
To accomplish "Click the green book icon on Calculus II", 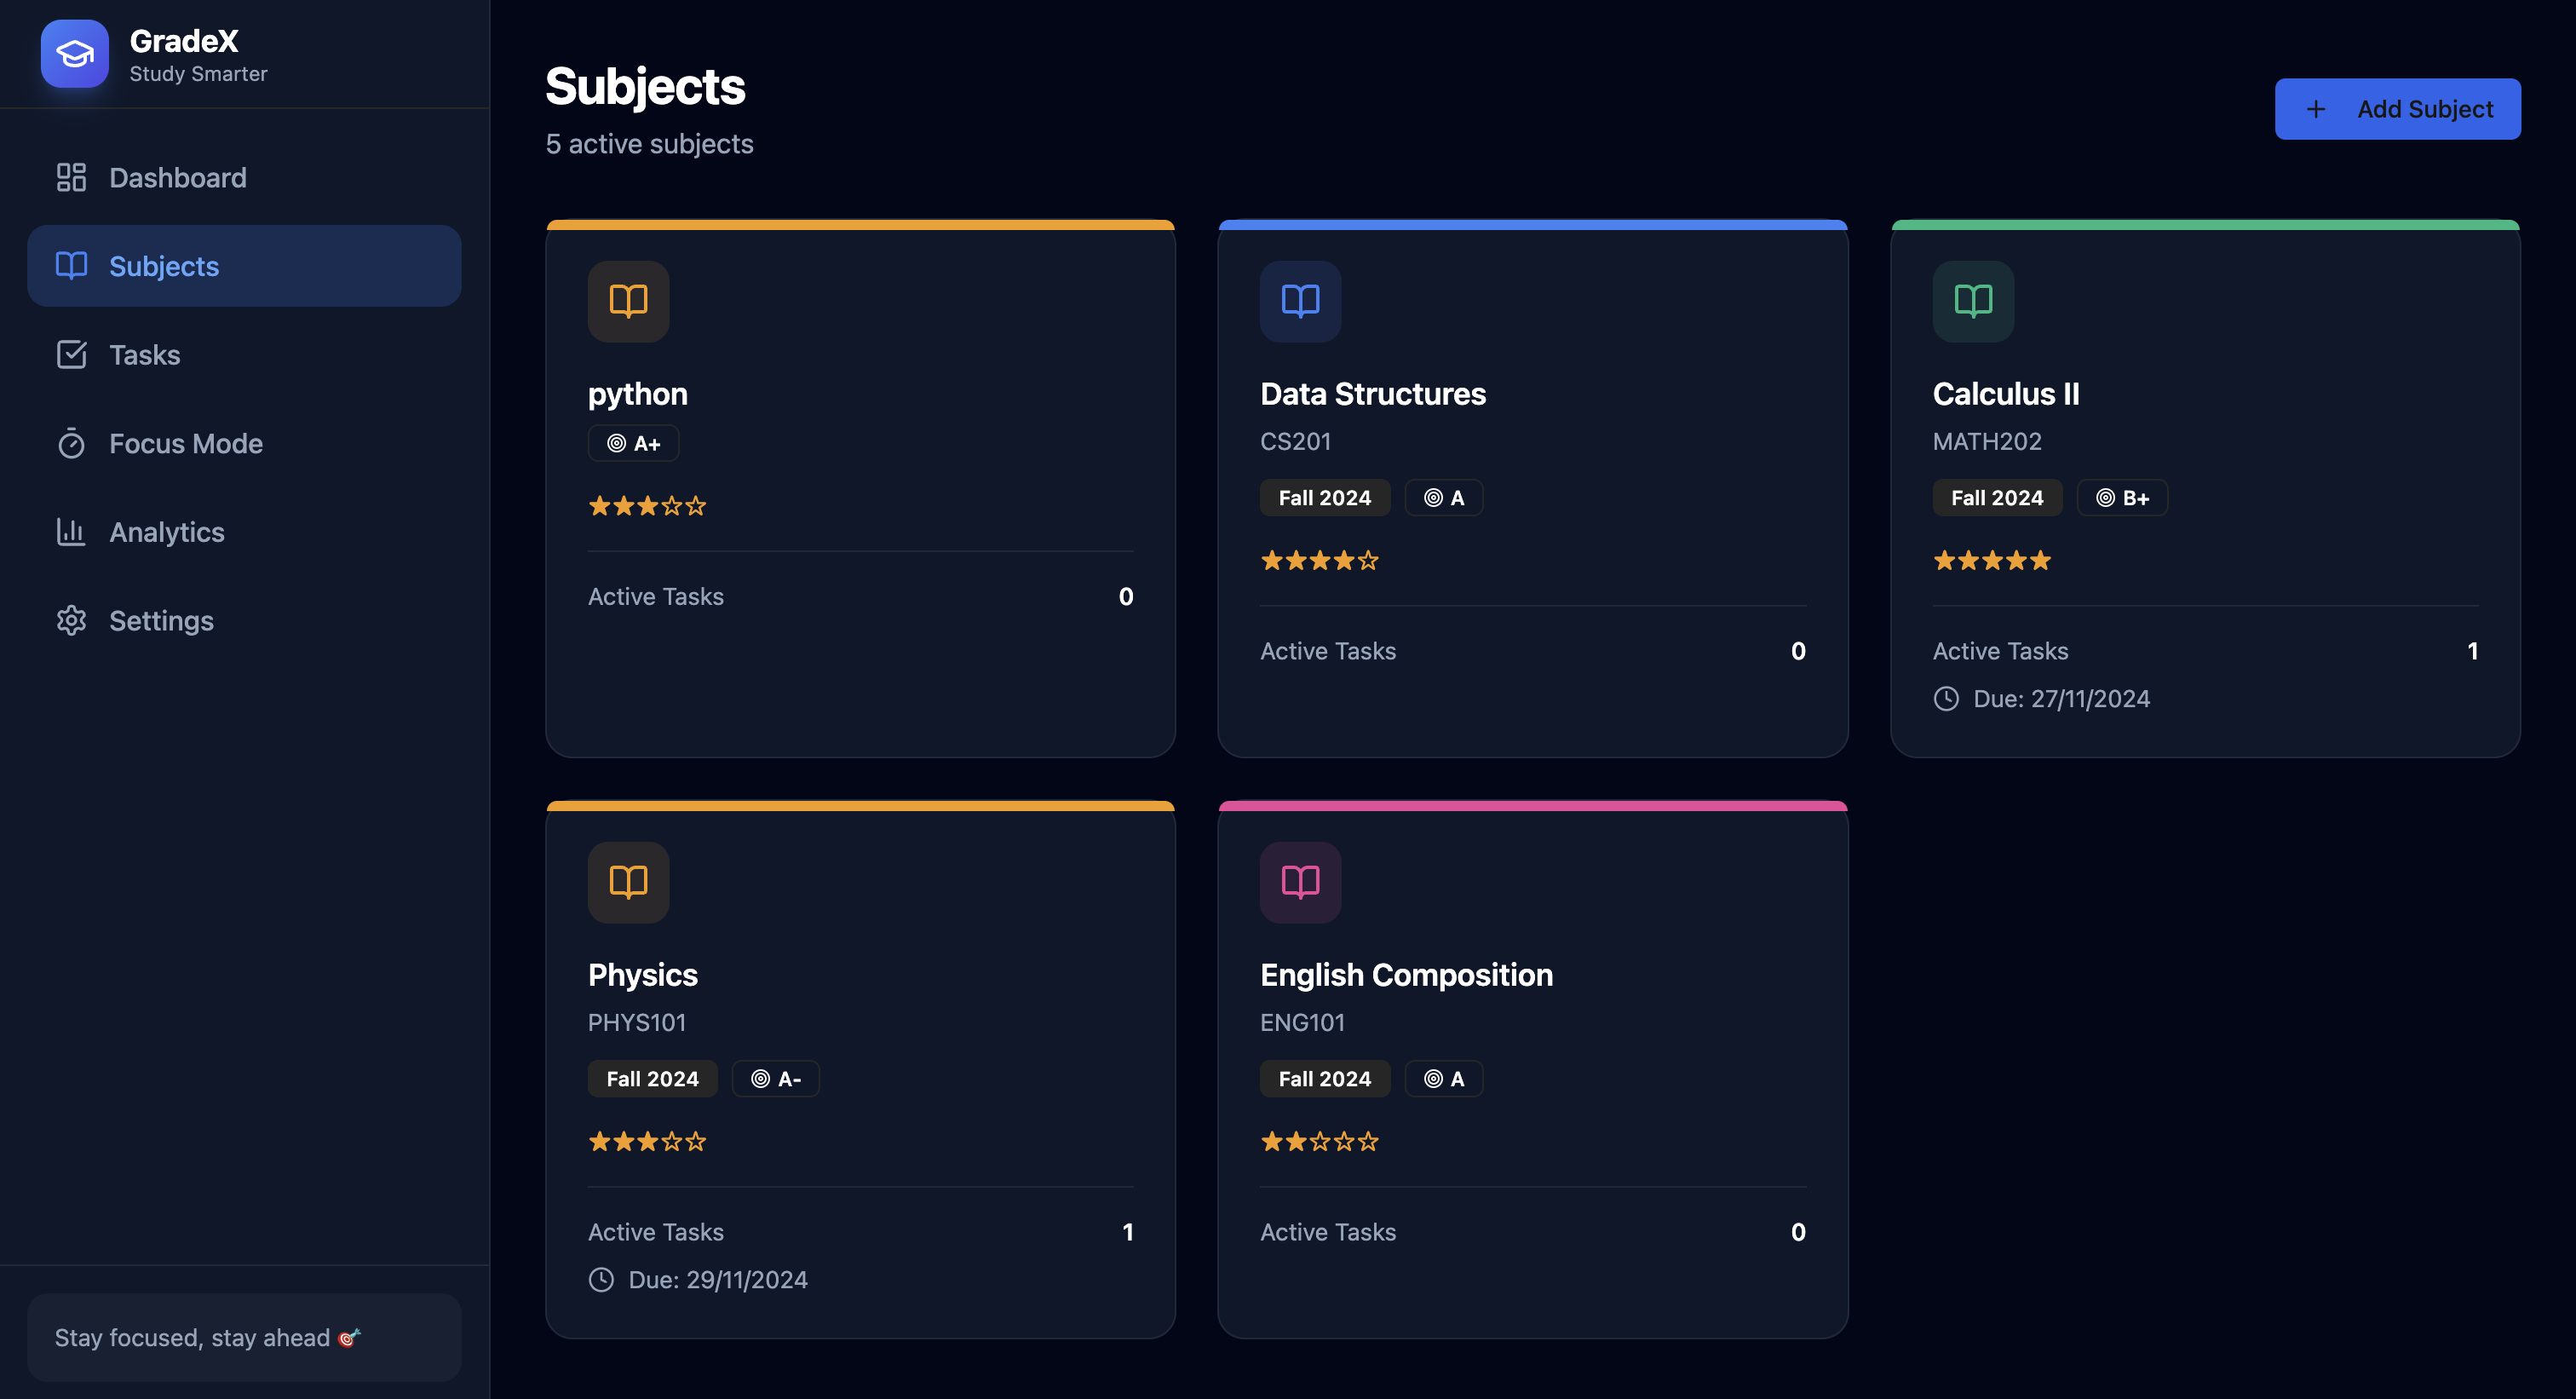I will 1972,301.
